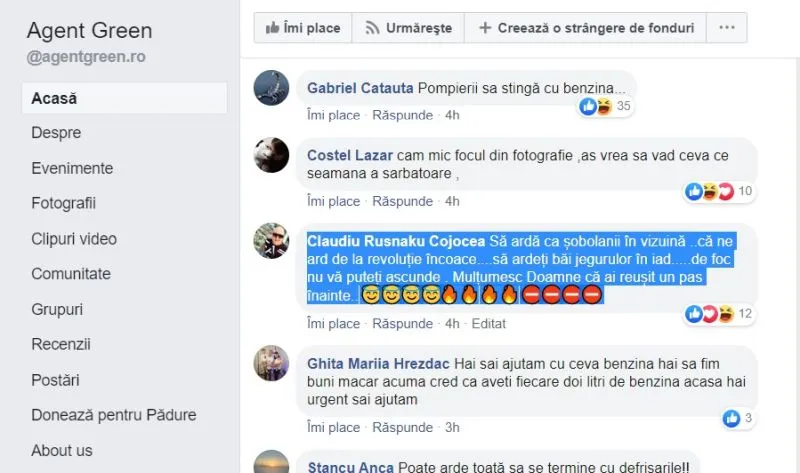Open the three-dots more options menu
The width and height of the screenshot is (800, 473).
(727, 28)
